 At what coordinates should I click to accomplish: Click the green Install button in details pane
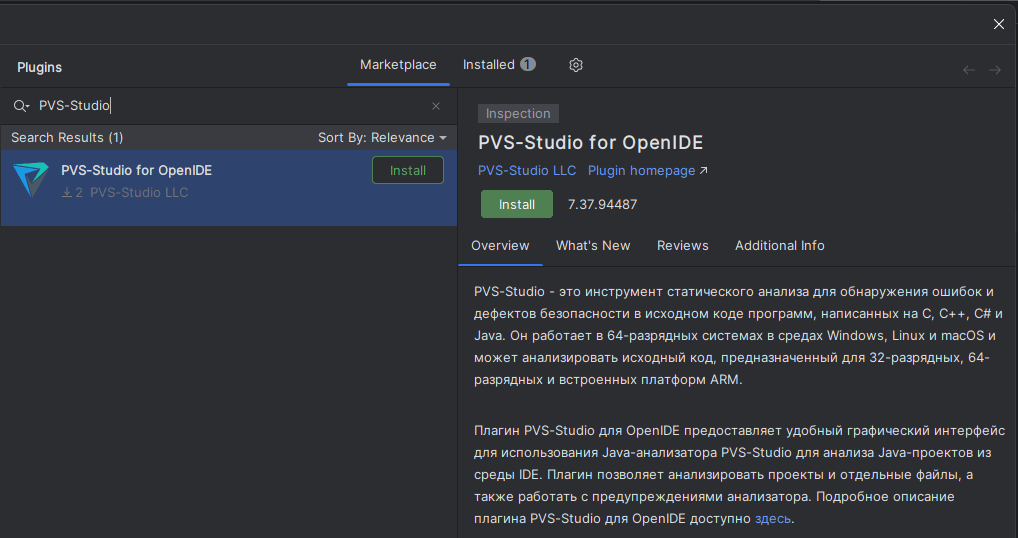pyautogui.click(x=516, y=204)
